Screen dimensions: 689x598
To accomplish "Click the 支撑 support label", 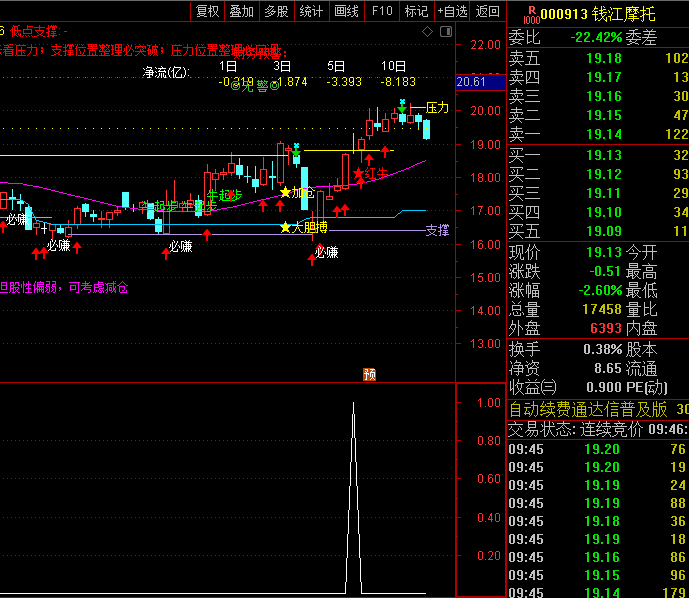I will pos(437,230).
